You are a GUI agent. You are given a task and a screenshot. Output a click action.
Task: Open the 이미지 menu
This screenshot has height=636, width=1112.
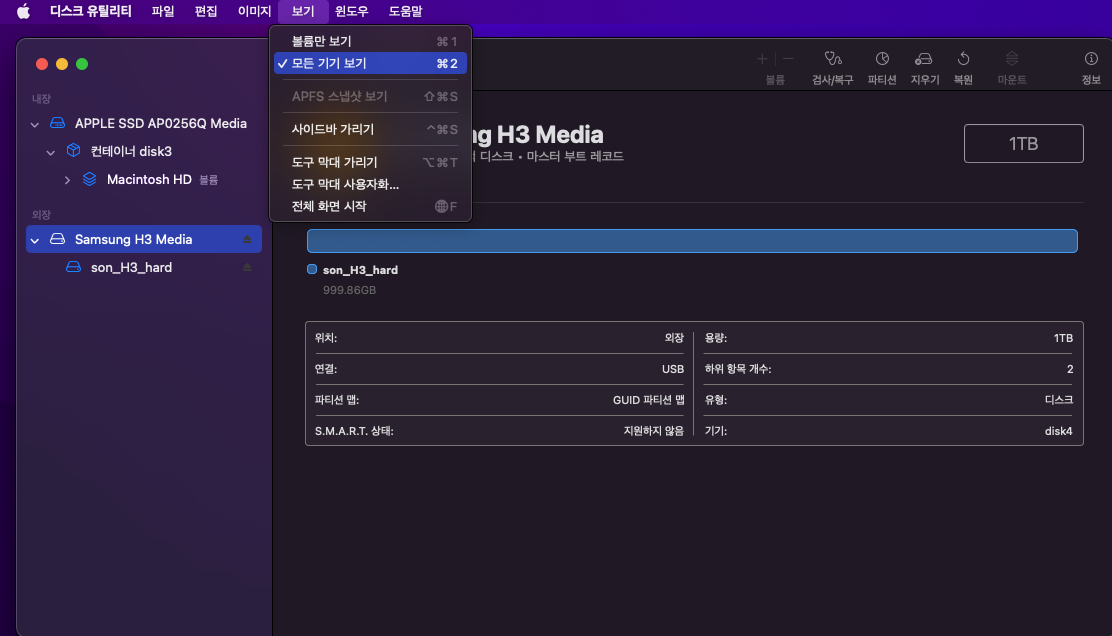click(254, 11)
